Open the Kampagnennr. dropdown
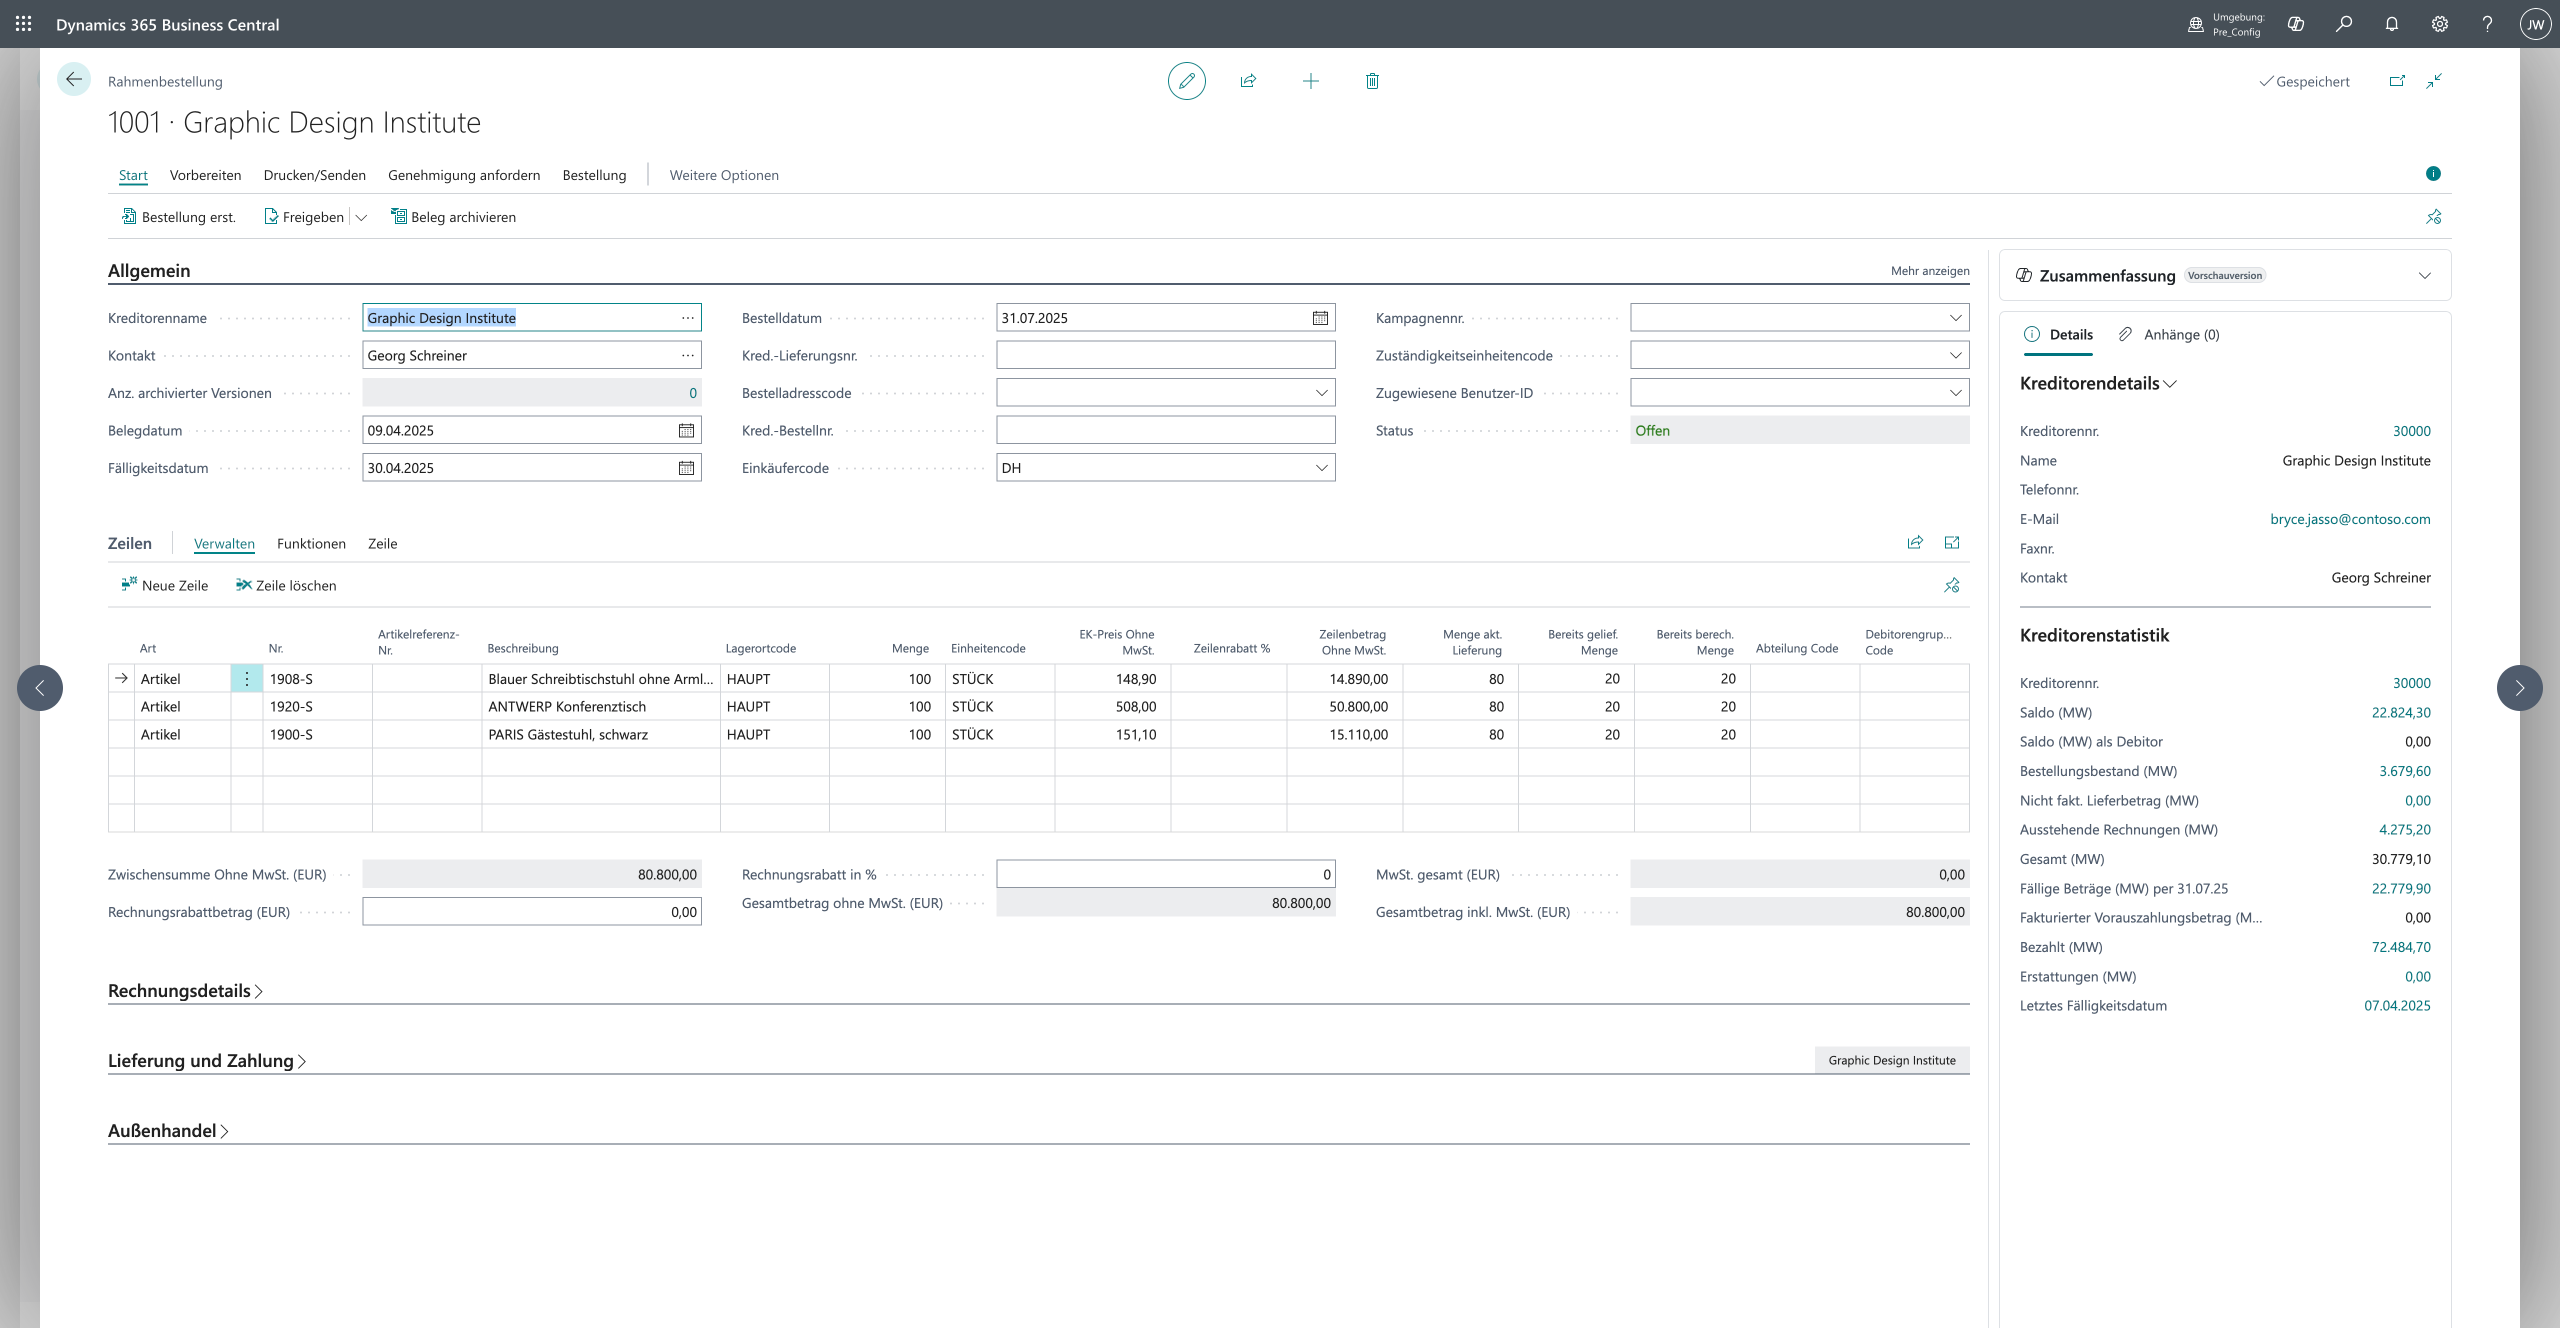Viewport: 2560px width, 1328px height. [x=1955, y=318]
